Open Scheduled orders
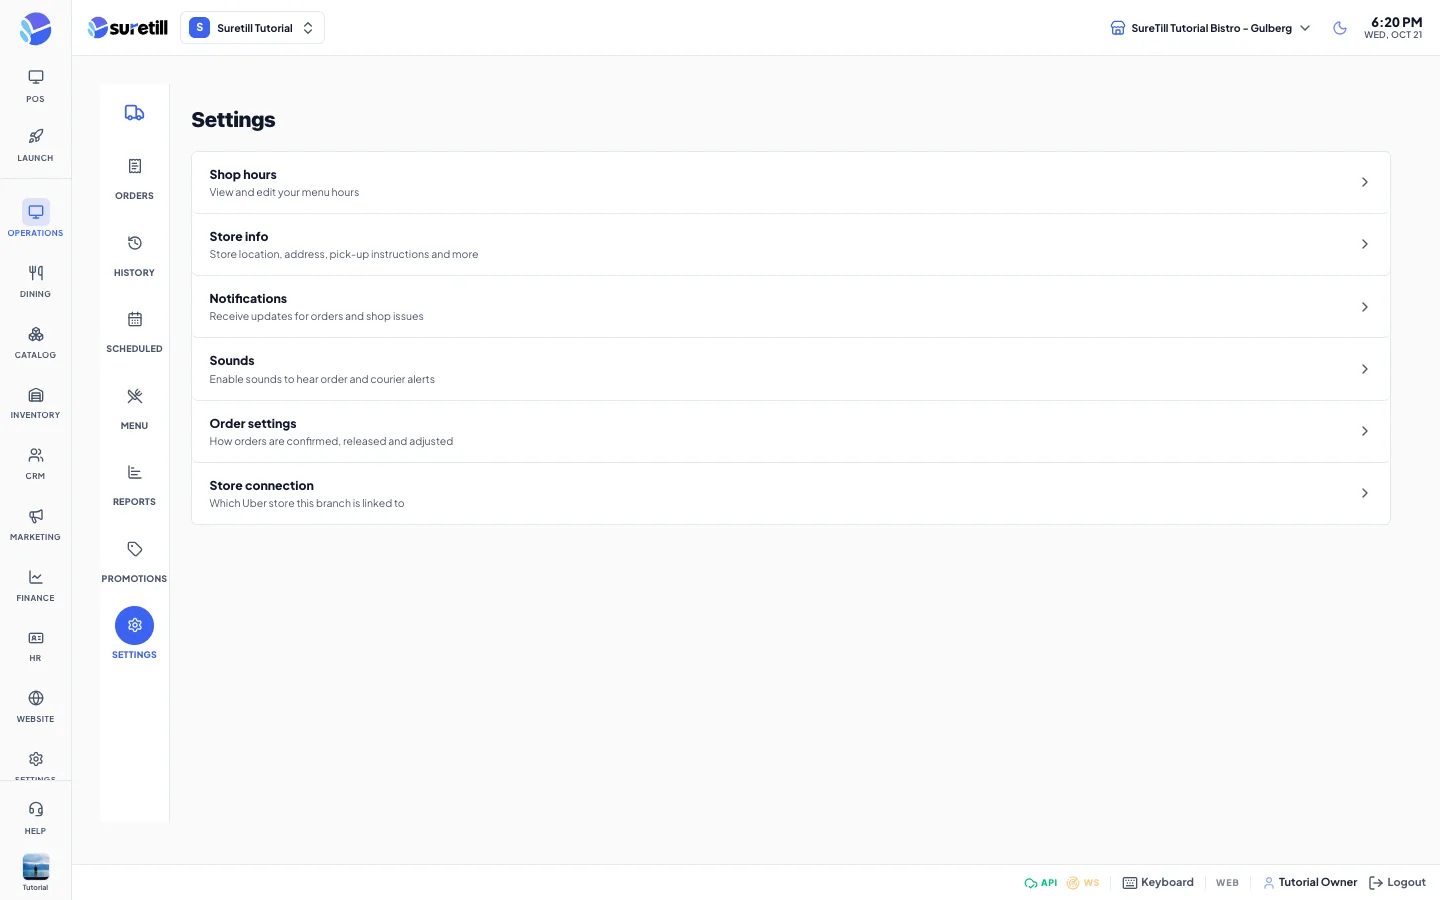The image size is (1440, 900). [x=134, y=331]
